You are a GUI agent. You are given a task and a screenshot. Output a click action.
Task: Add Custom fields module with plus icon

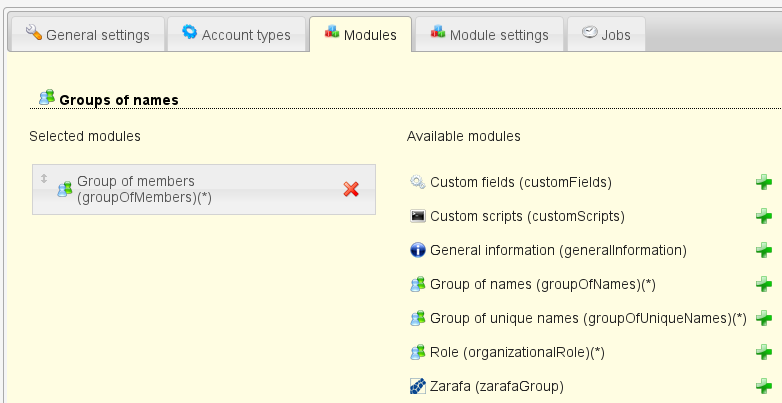pyautogui.click(x=764, y=182)
